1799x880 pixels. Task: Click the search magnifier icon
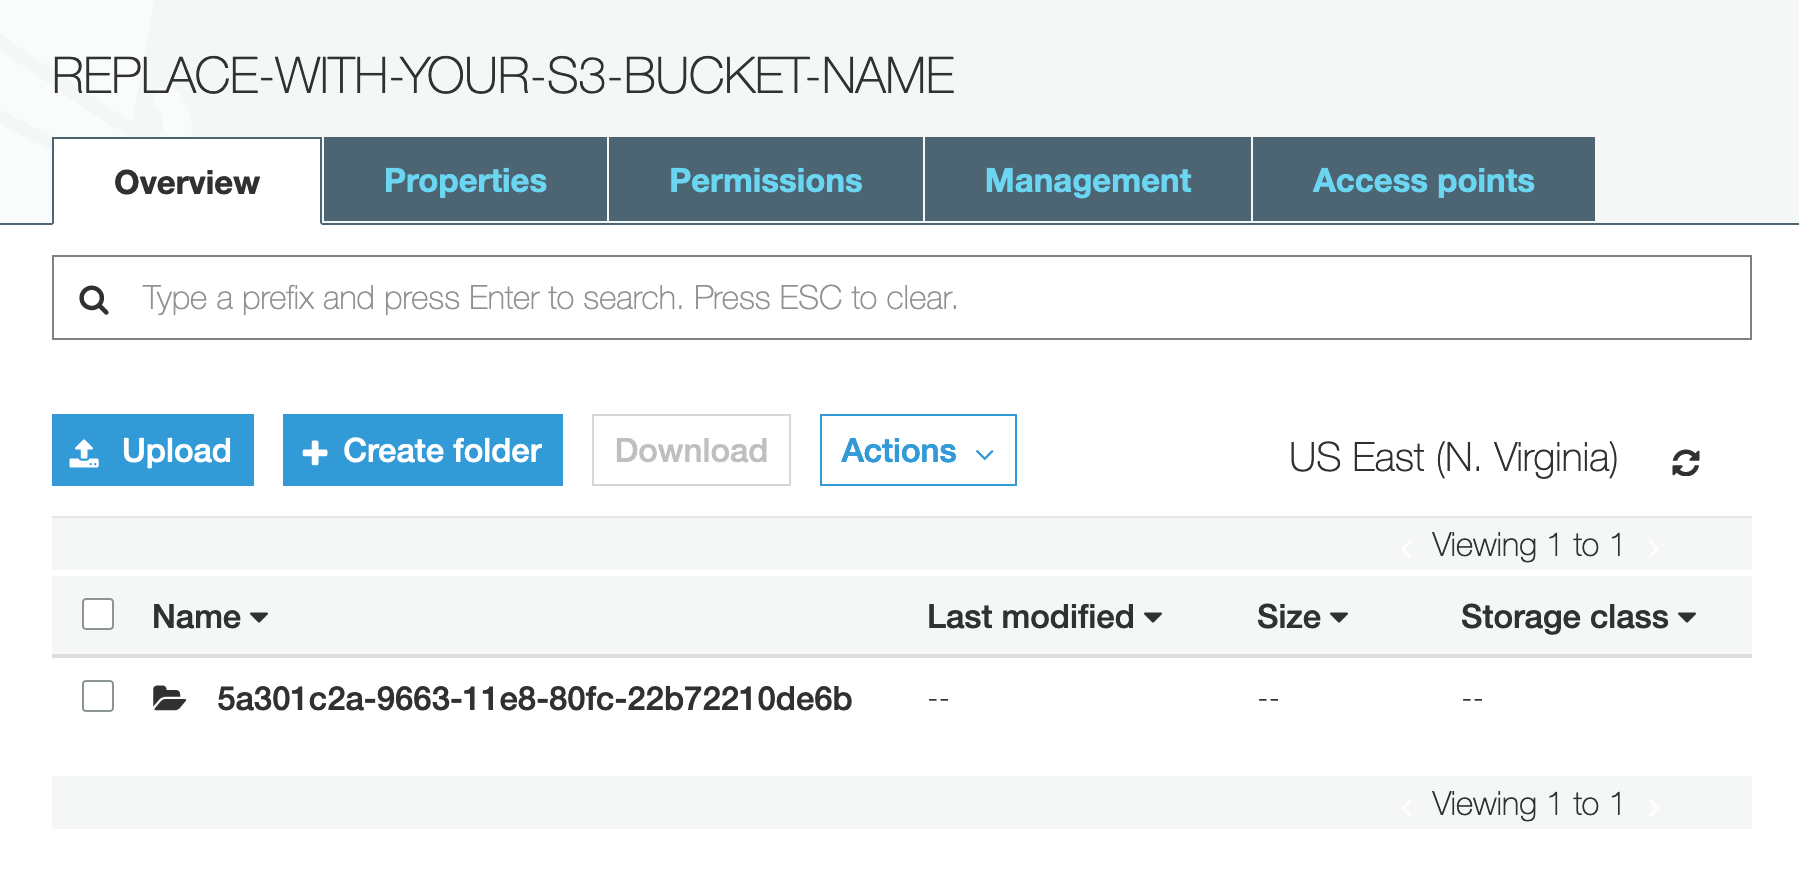click(x=94, y=299)
